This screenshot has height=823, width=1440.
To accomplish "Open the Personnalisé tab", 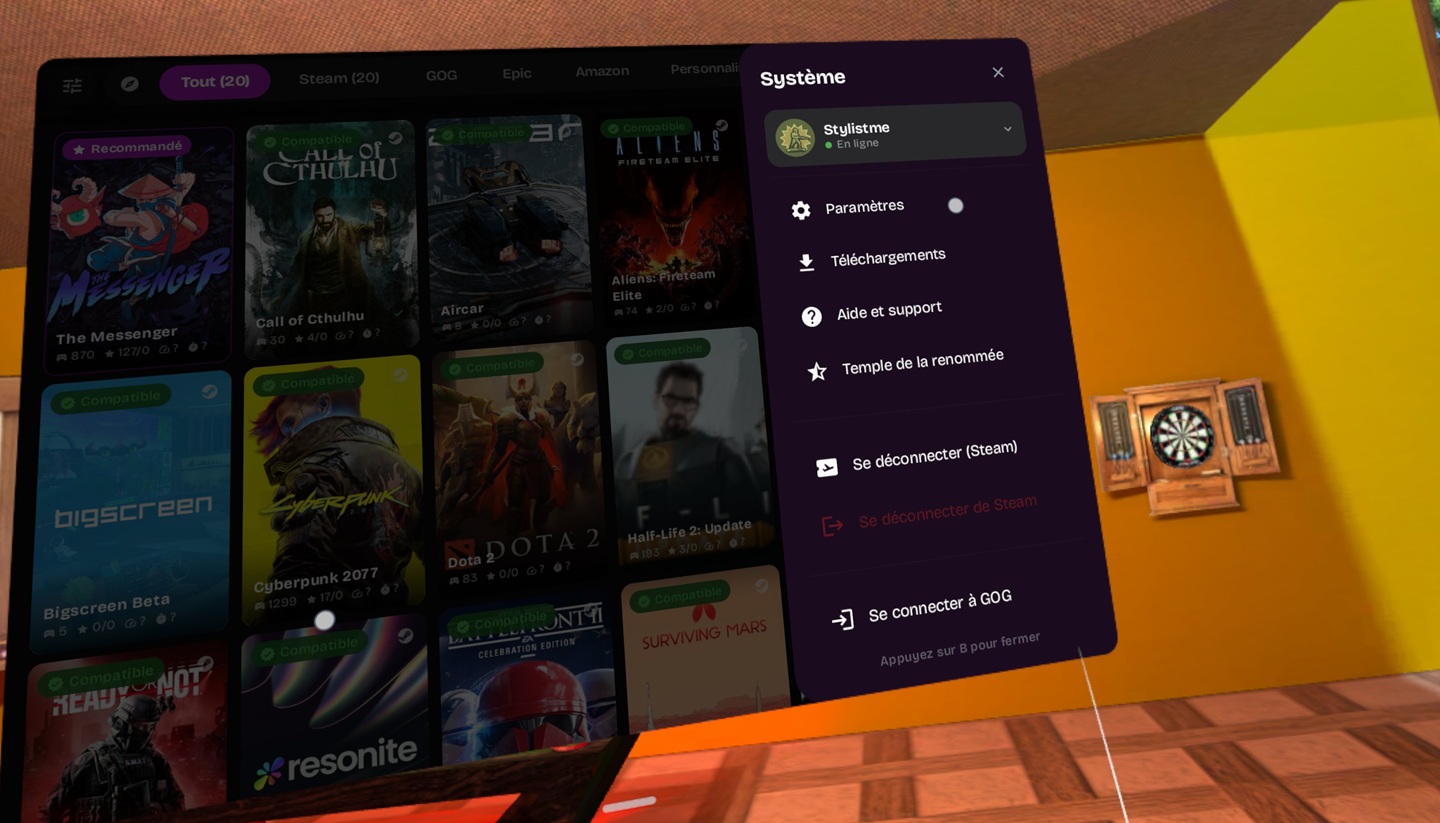I will point(705,68).
